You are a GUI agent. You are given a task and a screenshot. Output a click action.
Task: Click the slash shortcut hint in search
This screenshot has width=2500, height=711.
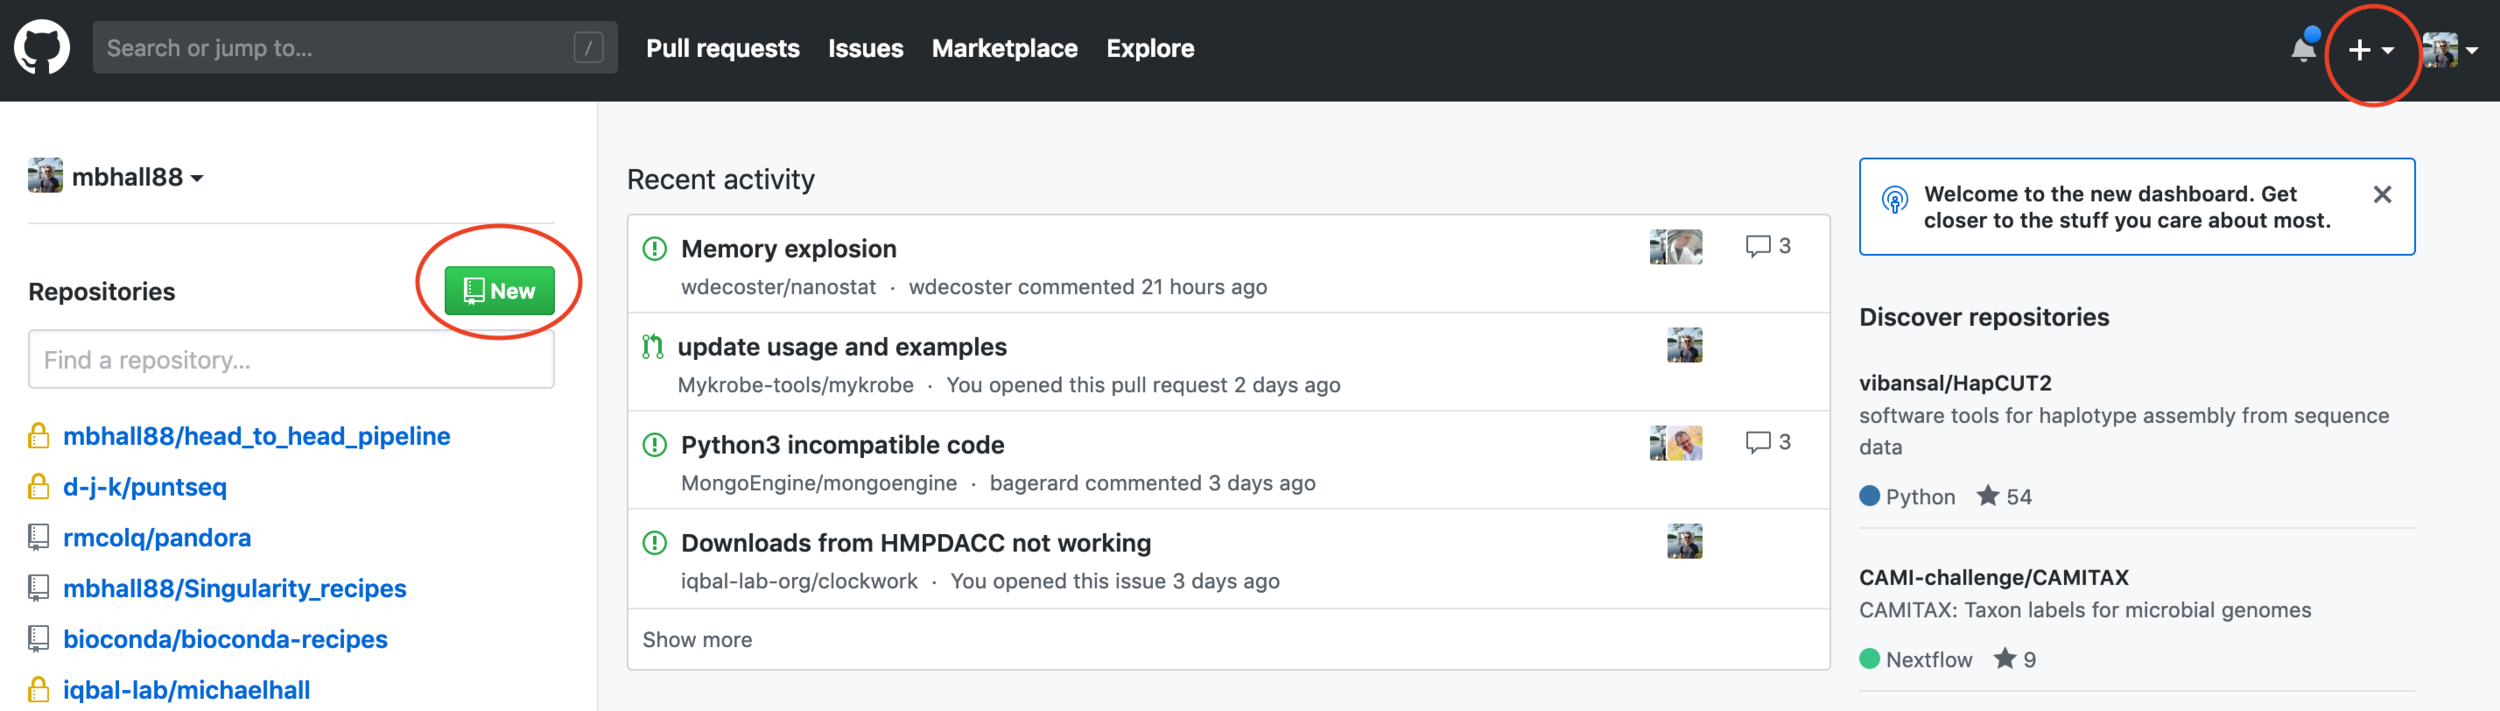588,47
